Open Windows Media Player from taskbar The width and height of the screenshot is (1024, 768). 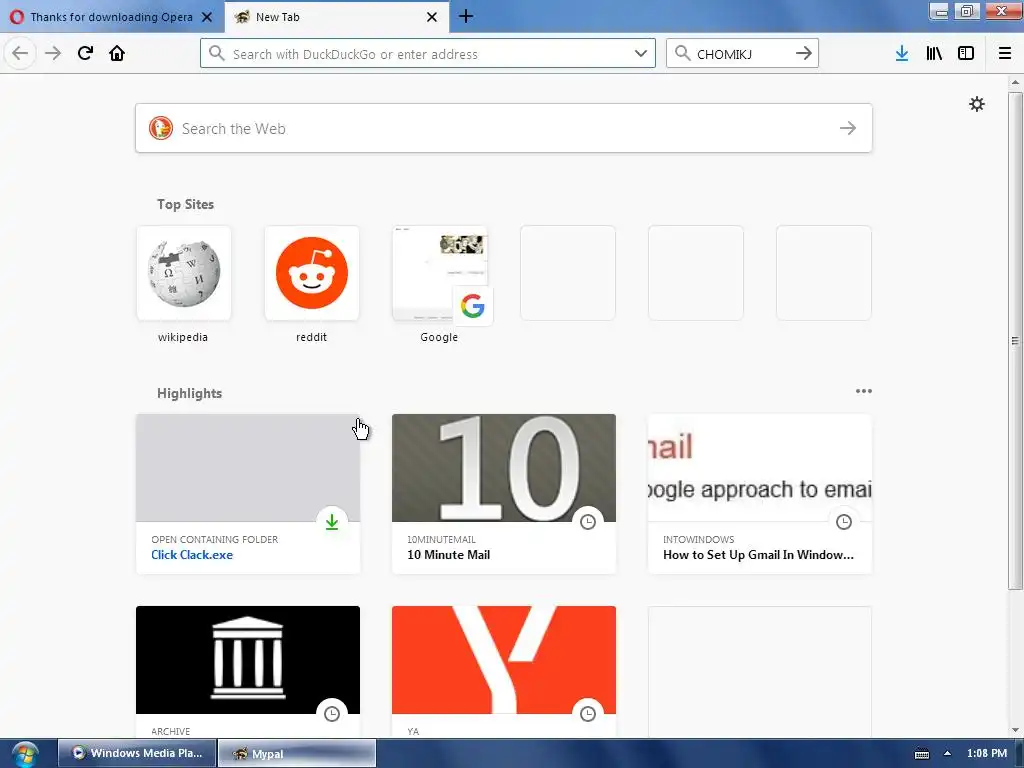click(136, 753)
